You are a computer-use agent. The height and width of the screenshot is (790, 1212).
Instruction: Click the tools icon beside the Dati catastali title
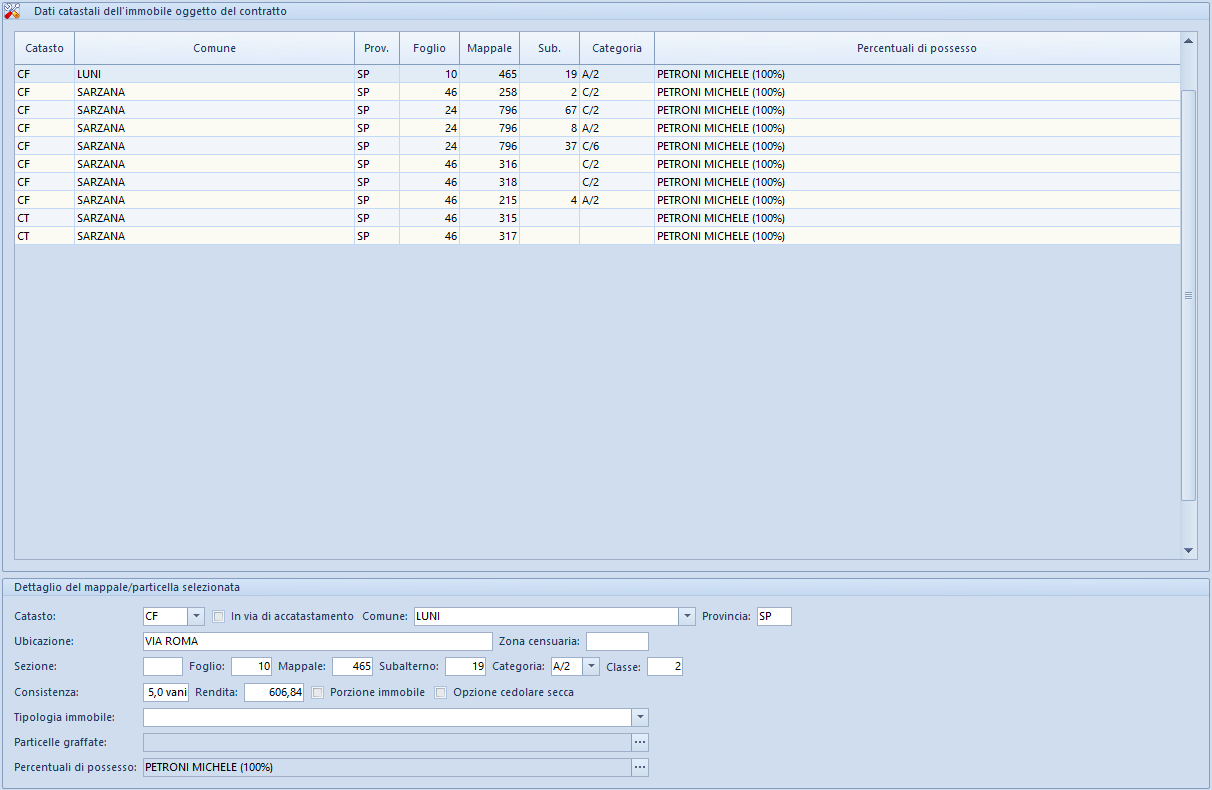tap(12, 11)
